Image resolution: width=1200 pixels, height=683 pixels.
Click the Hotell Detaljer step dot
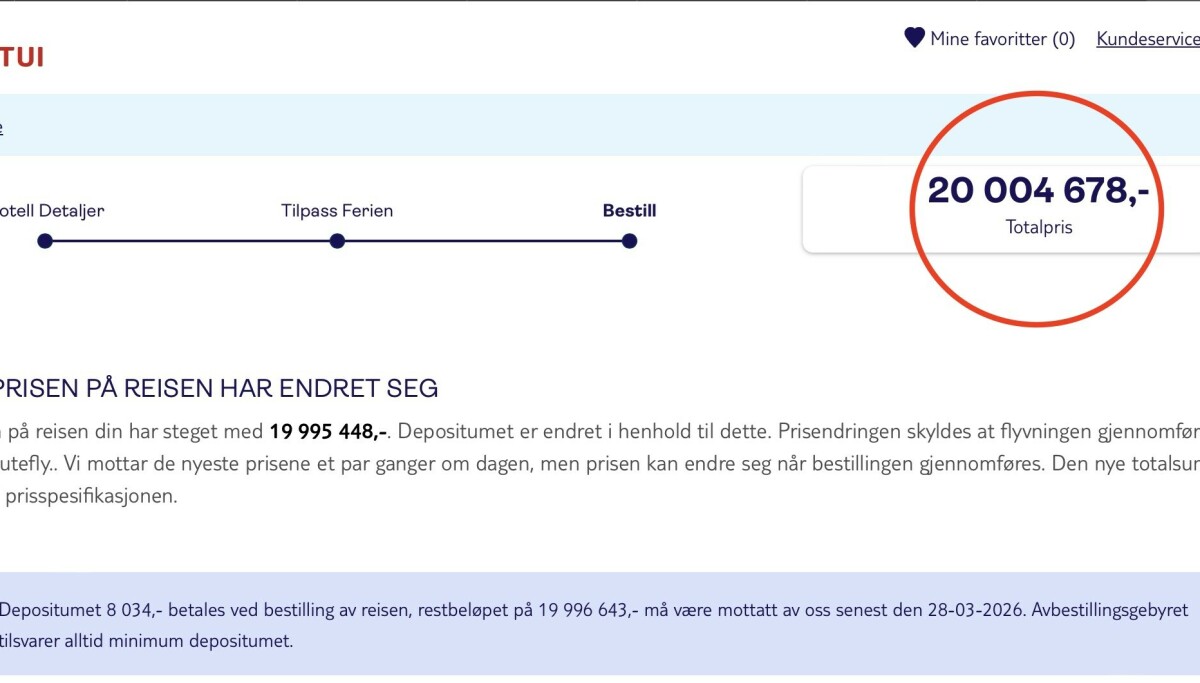43,241
